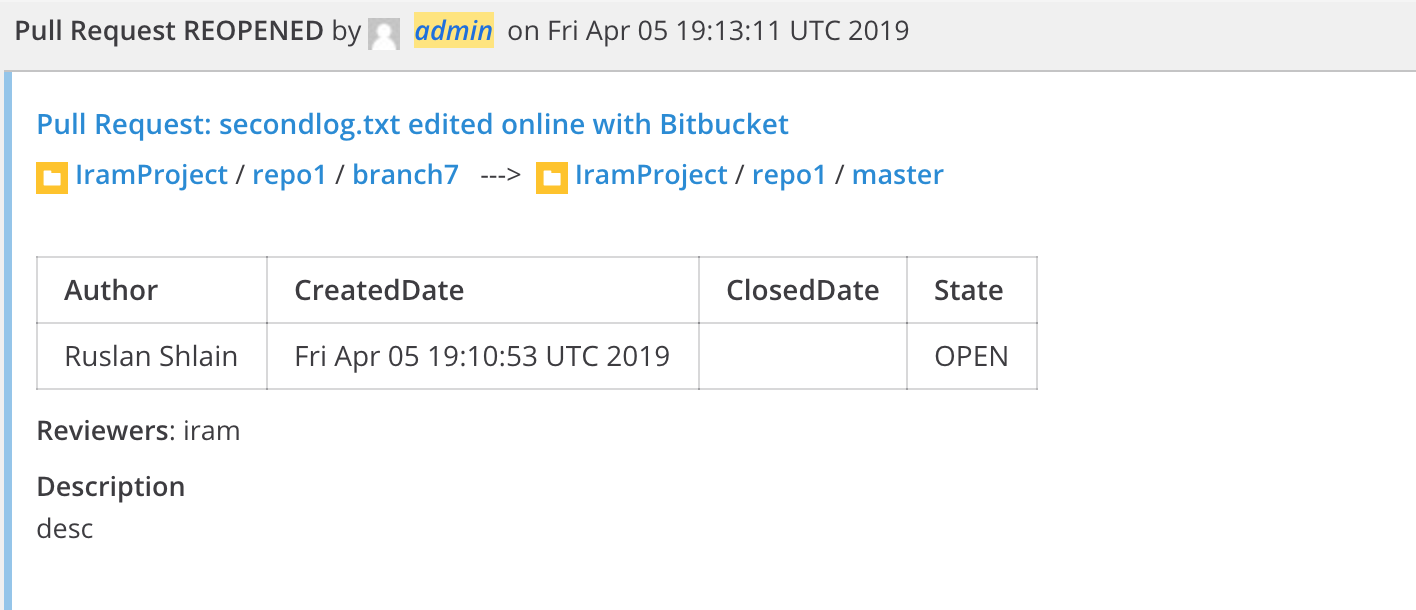1416x610 pixels.
Task: Click the CreatedDate column header
Action: 483,290
